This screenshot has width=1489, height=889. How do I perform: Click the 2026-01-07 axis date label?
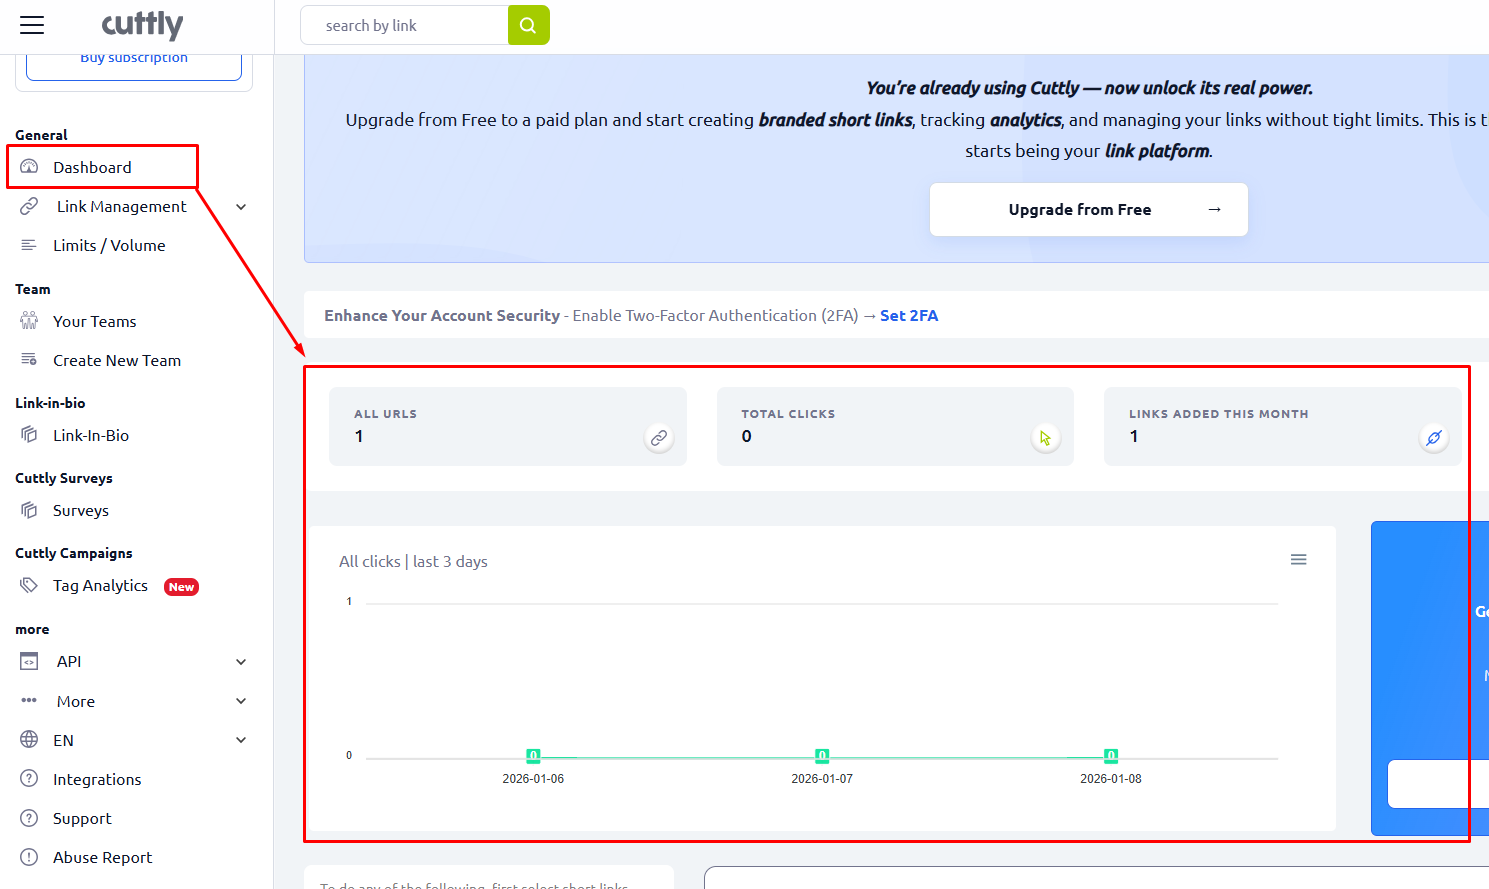pyautogui.click(x=822, y=779)
